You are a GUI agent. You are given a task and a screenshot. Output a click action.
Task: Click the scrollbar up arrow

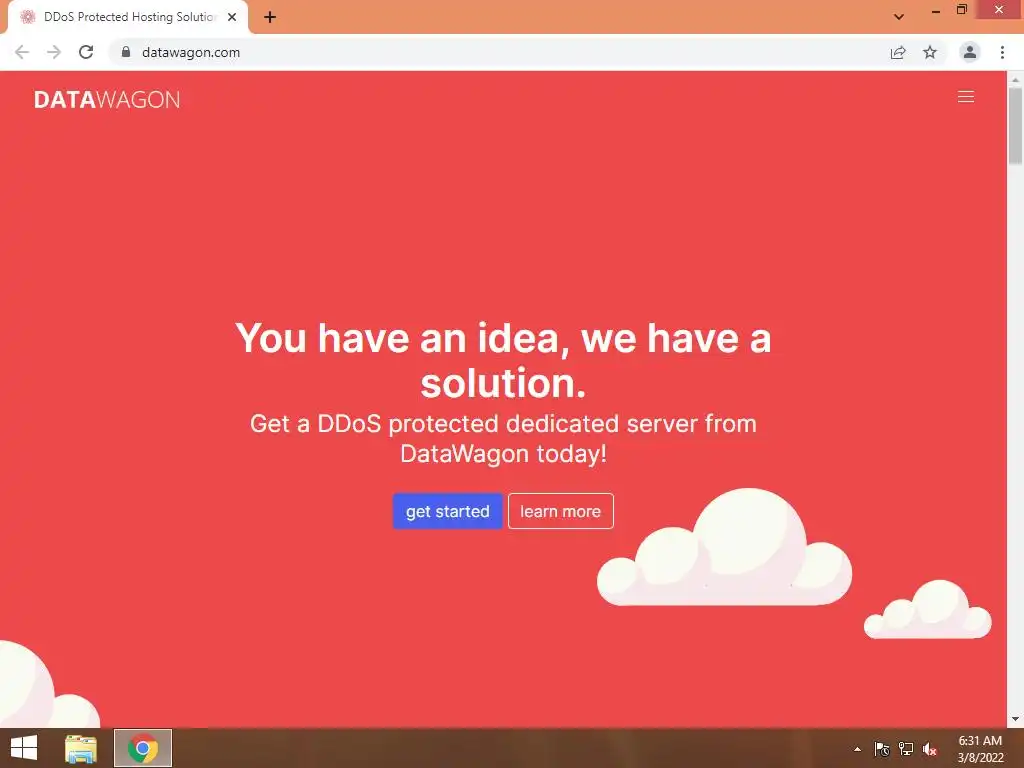(1015, 80)
